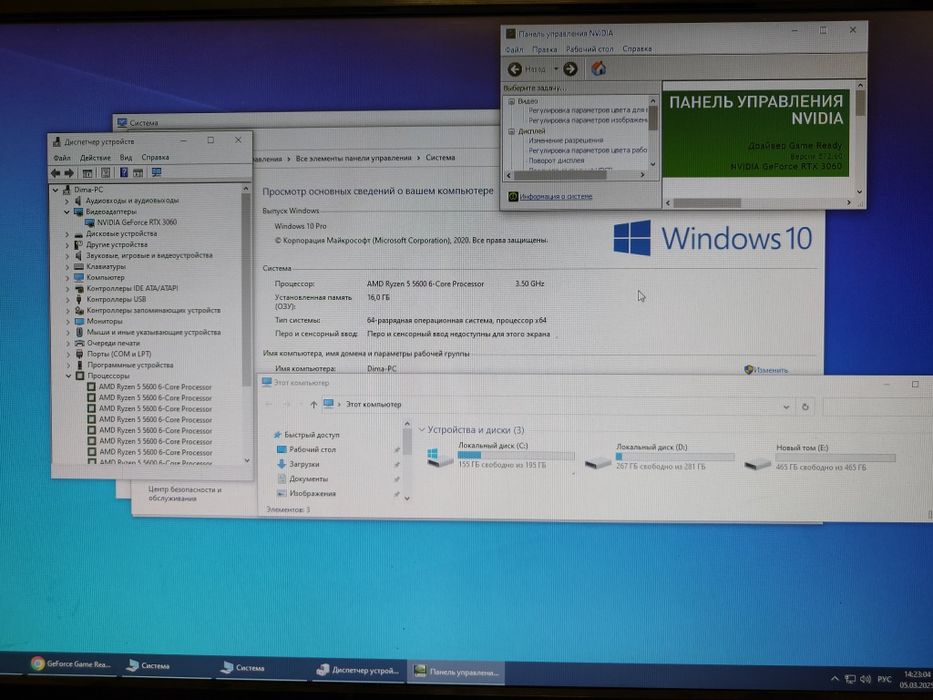Open Chrome GeForce Game Ready taskbar item
Screen dimensions: 933x700
tap(70, 664)
